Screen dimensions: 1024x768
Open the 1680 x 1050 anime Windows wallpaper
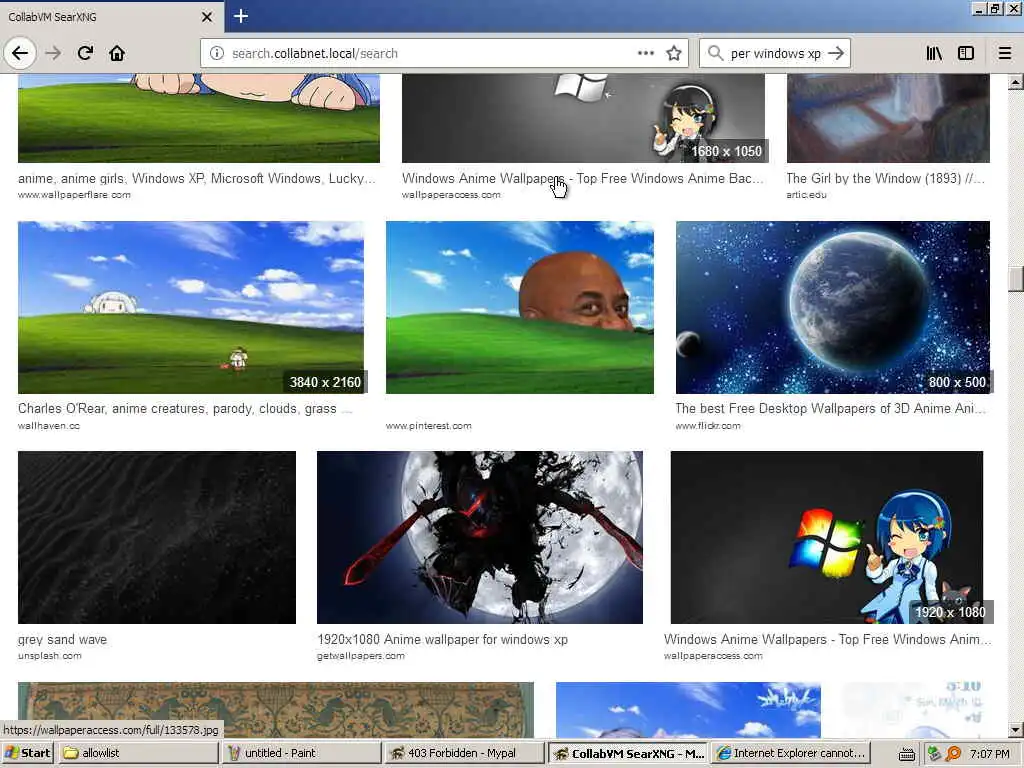pyautogui.click(x=583, y=118)
